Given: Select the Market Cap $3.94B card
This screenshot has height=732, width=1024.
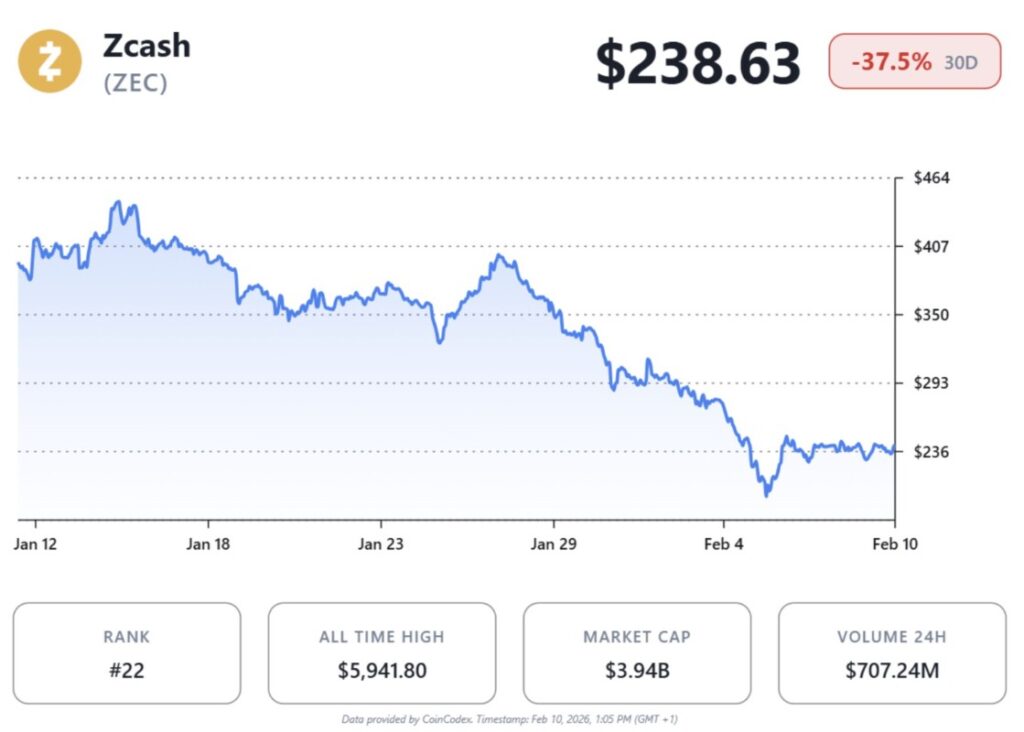Looking at the screenshot, I should (636, 653).
